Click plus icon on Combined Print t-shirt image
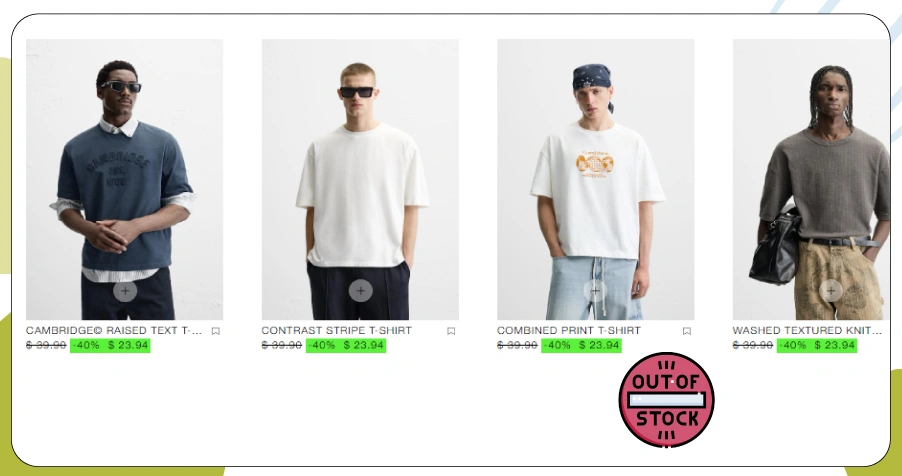Screen dimensions: 902x476 click(595, 291)
